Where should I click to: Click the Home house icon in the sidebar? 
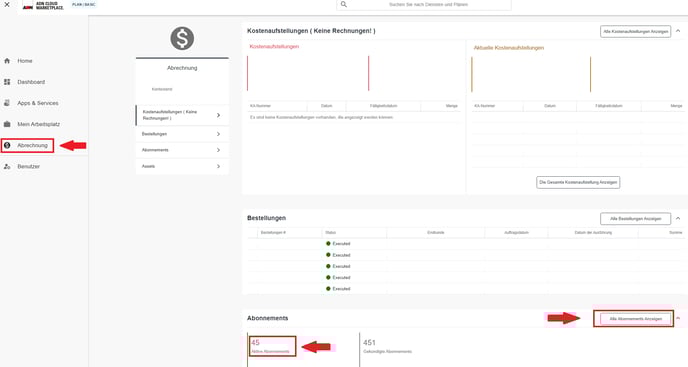7,61
